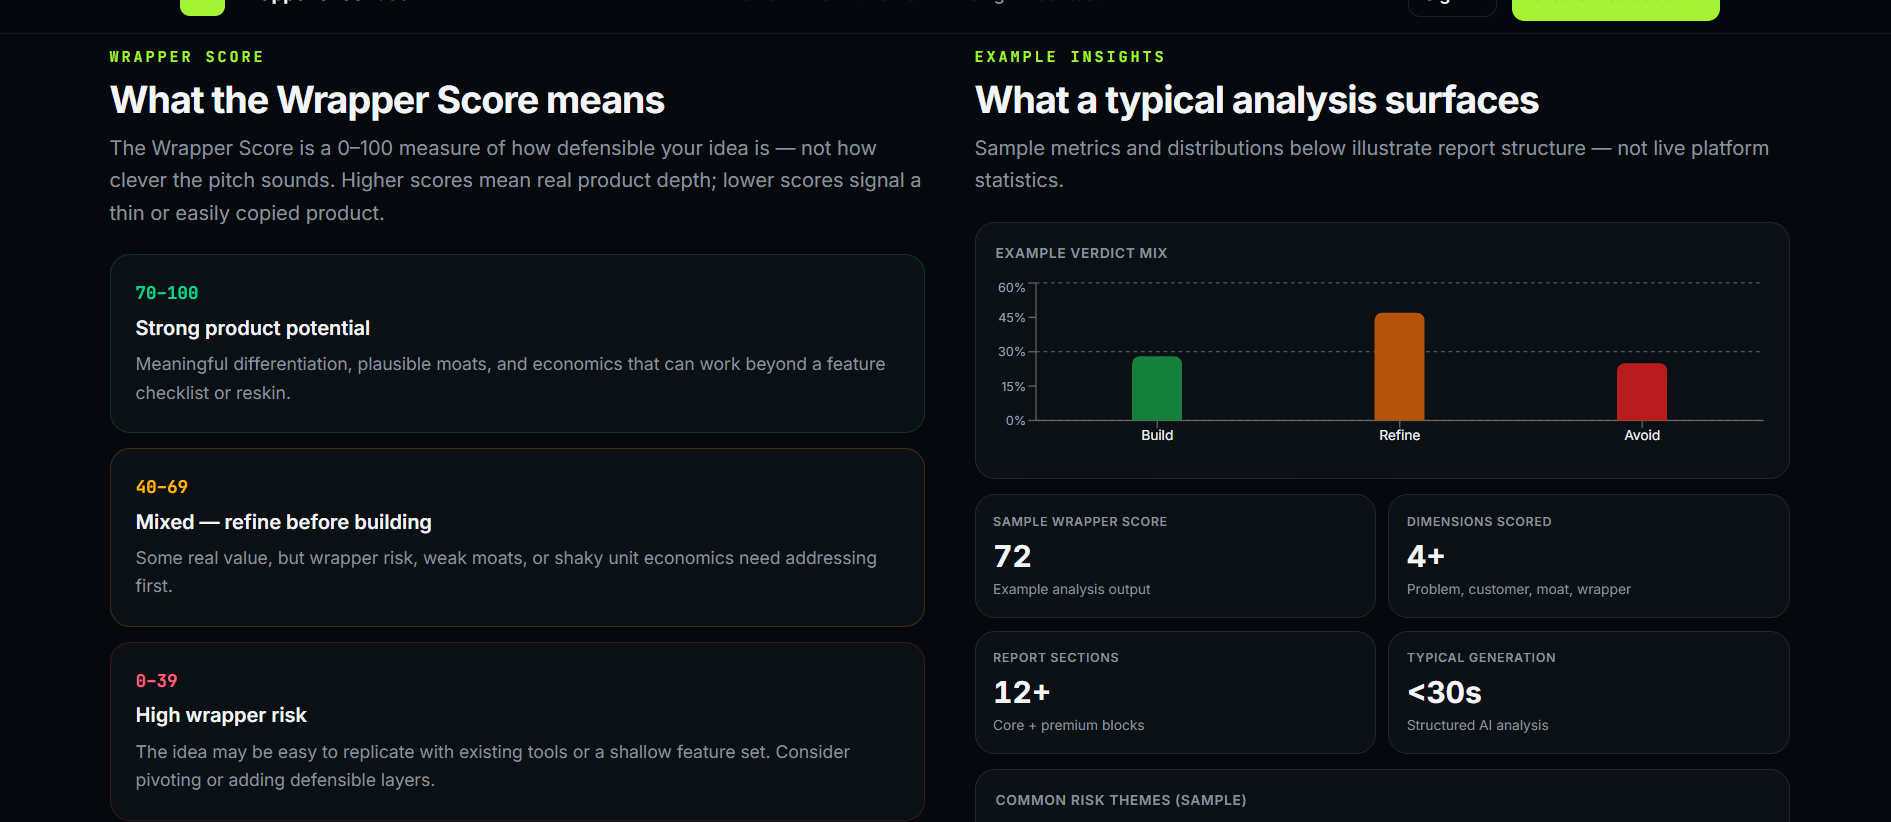This screenshot has height=822, width=1891.
Task: Click the Avoid label under the chart
Action: coord(1642,435)
